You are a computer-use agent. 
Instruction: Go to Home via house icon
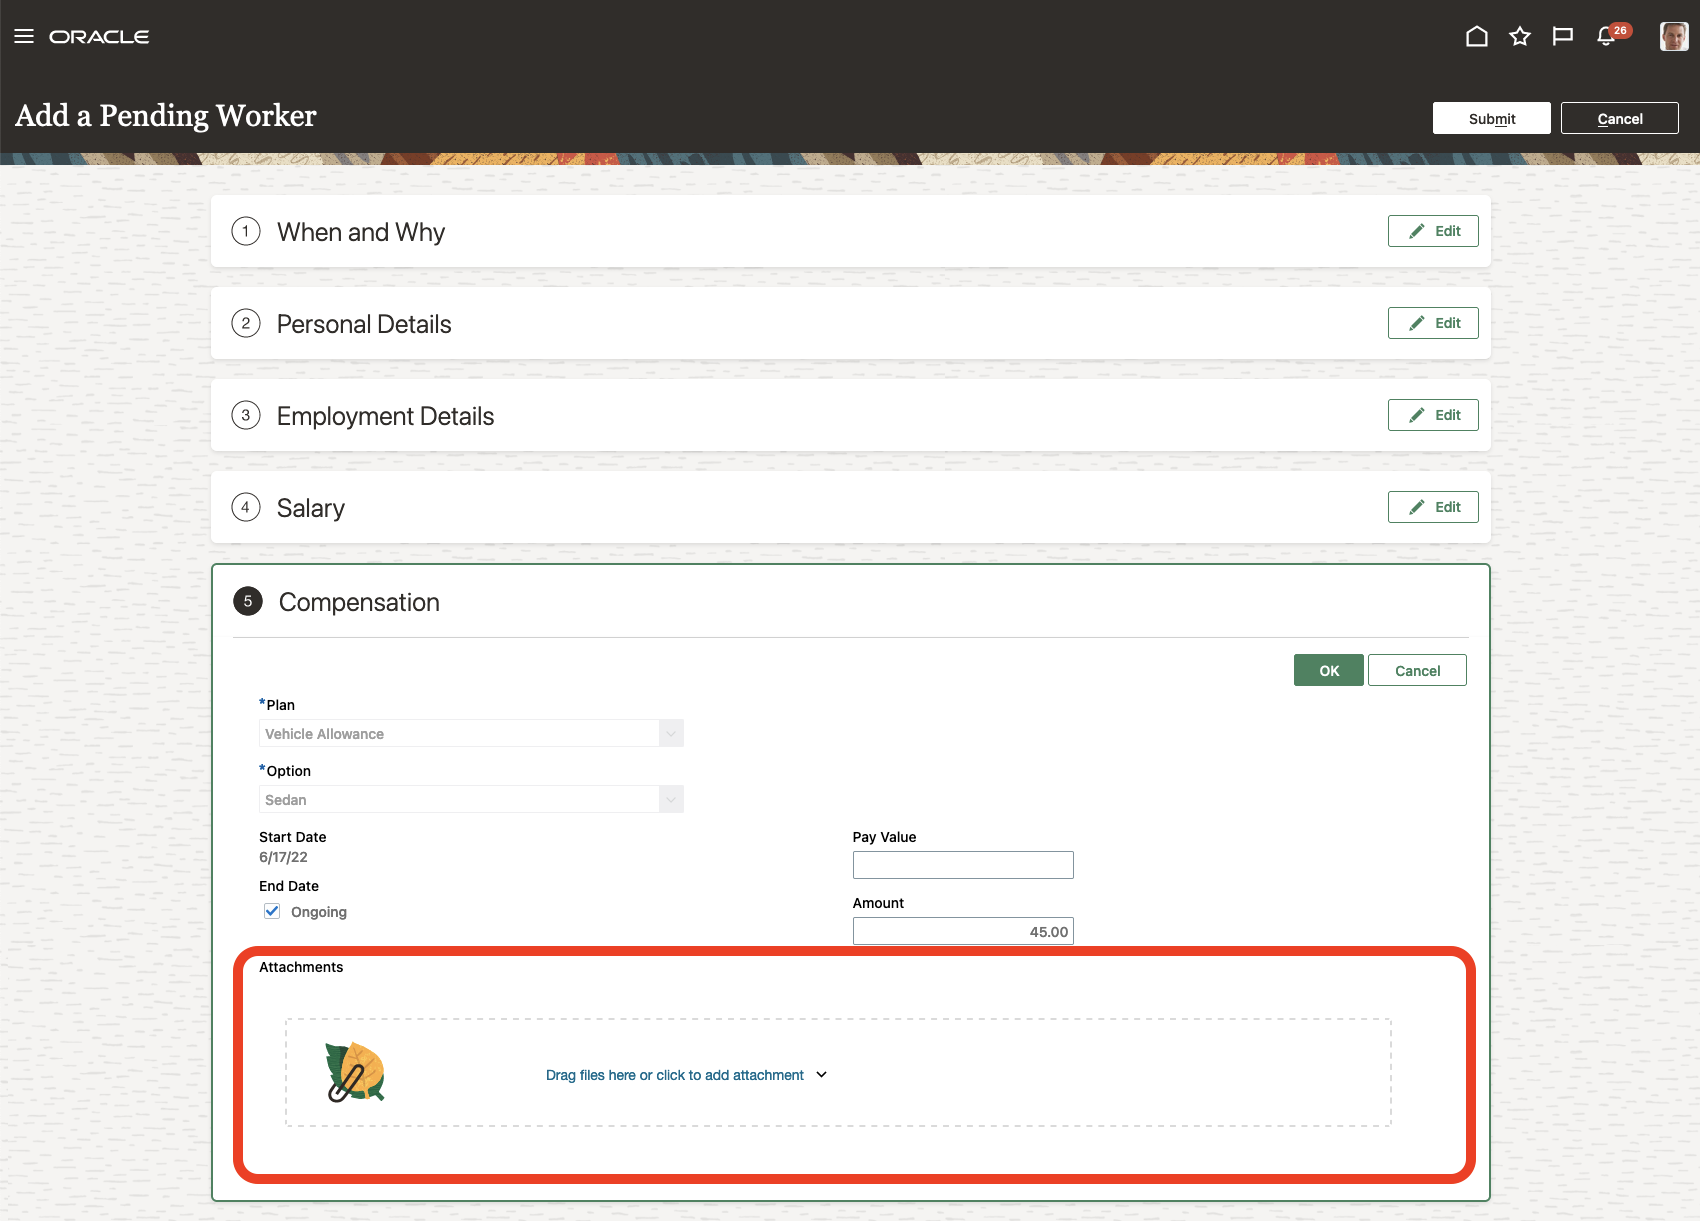tap(1476, 37)
